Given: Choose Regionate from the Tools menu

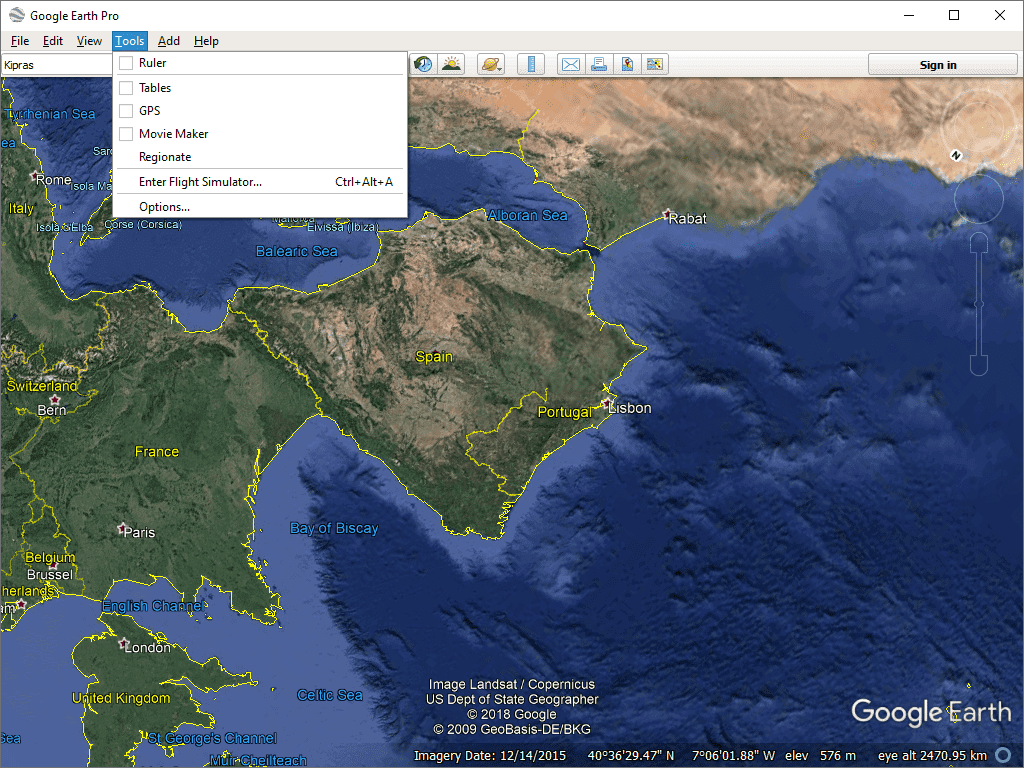Looking at the screenshot, I should coord(260,157).
